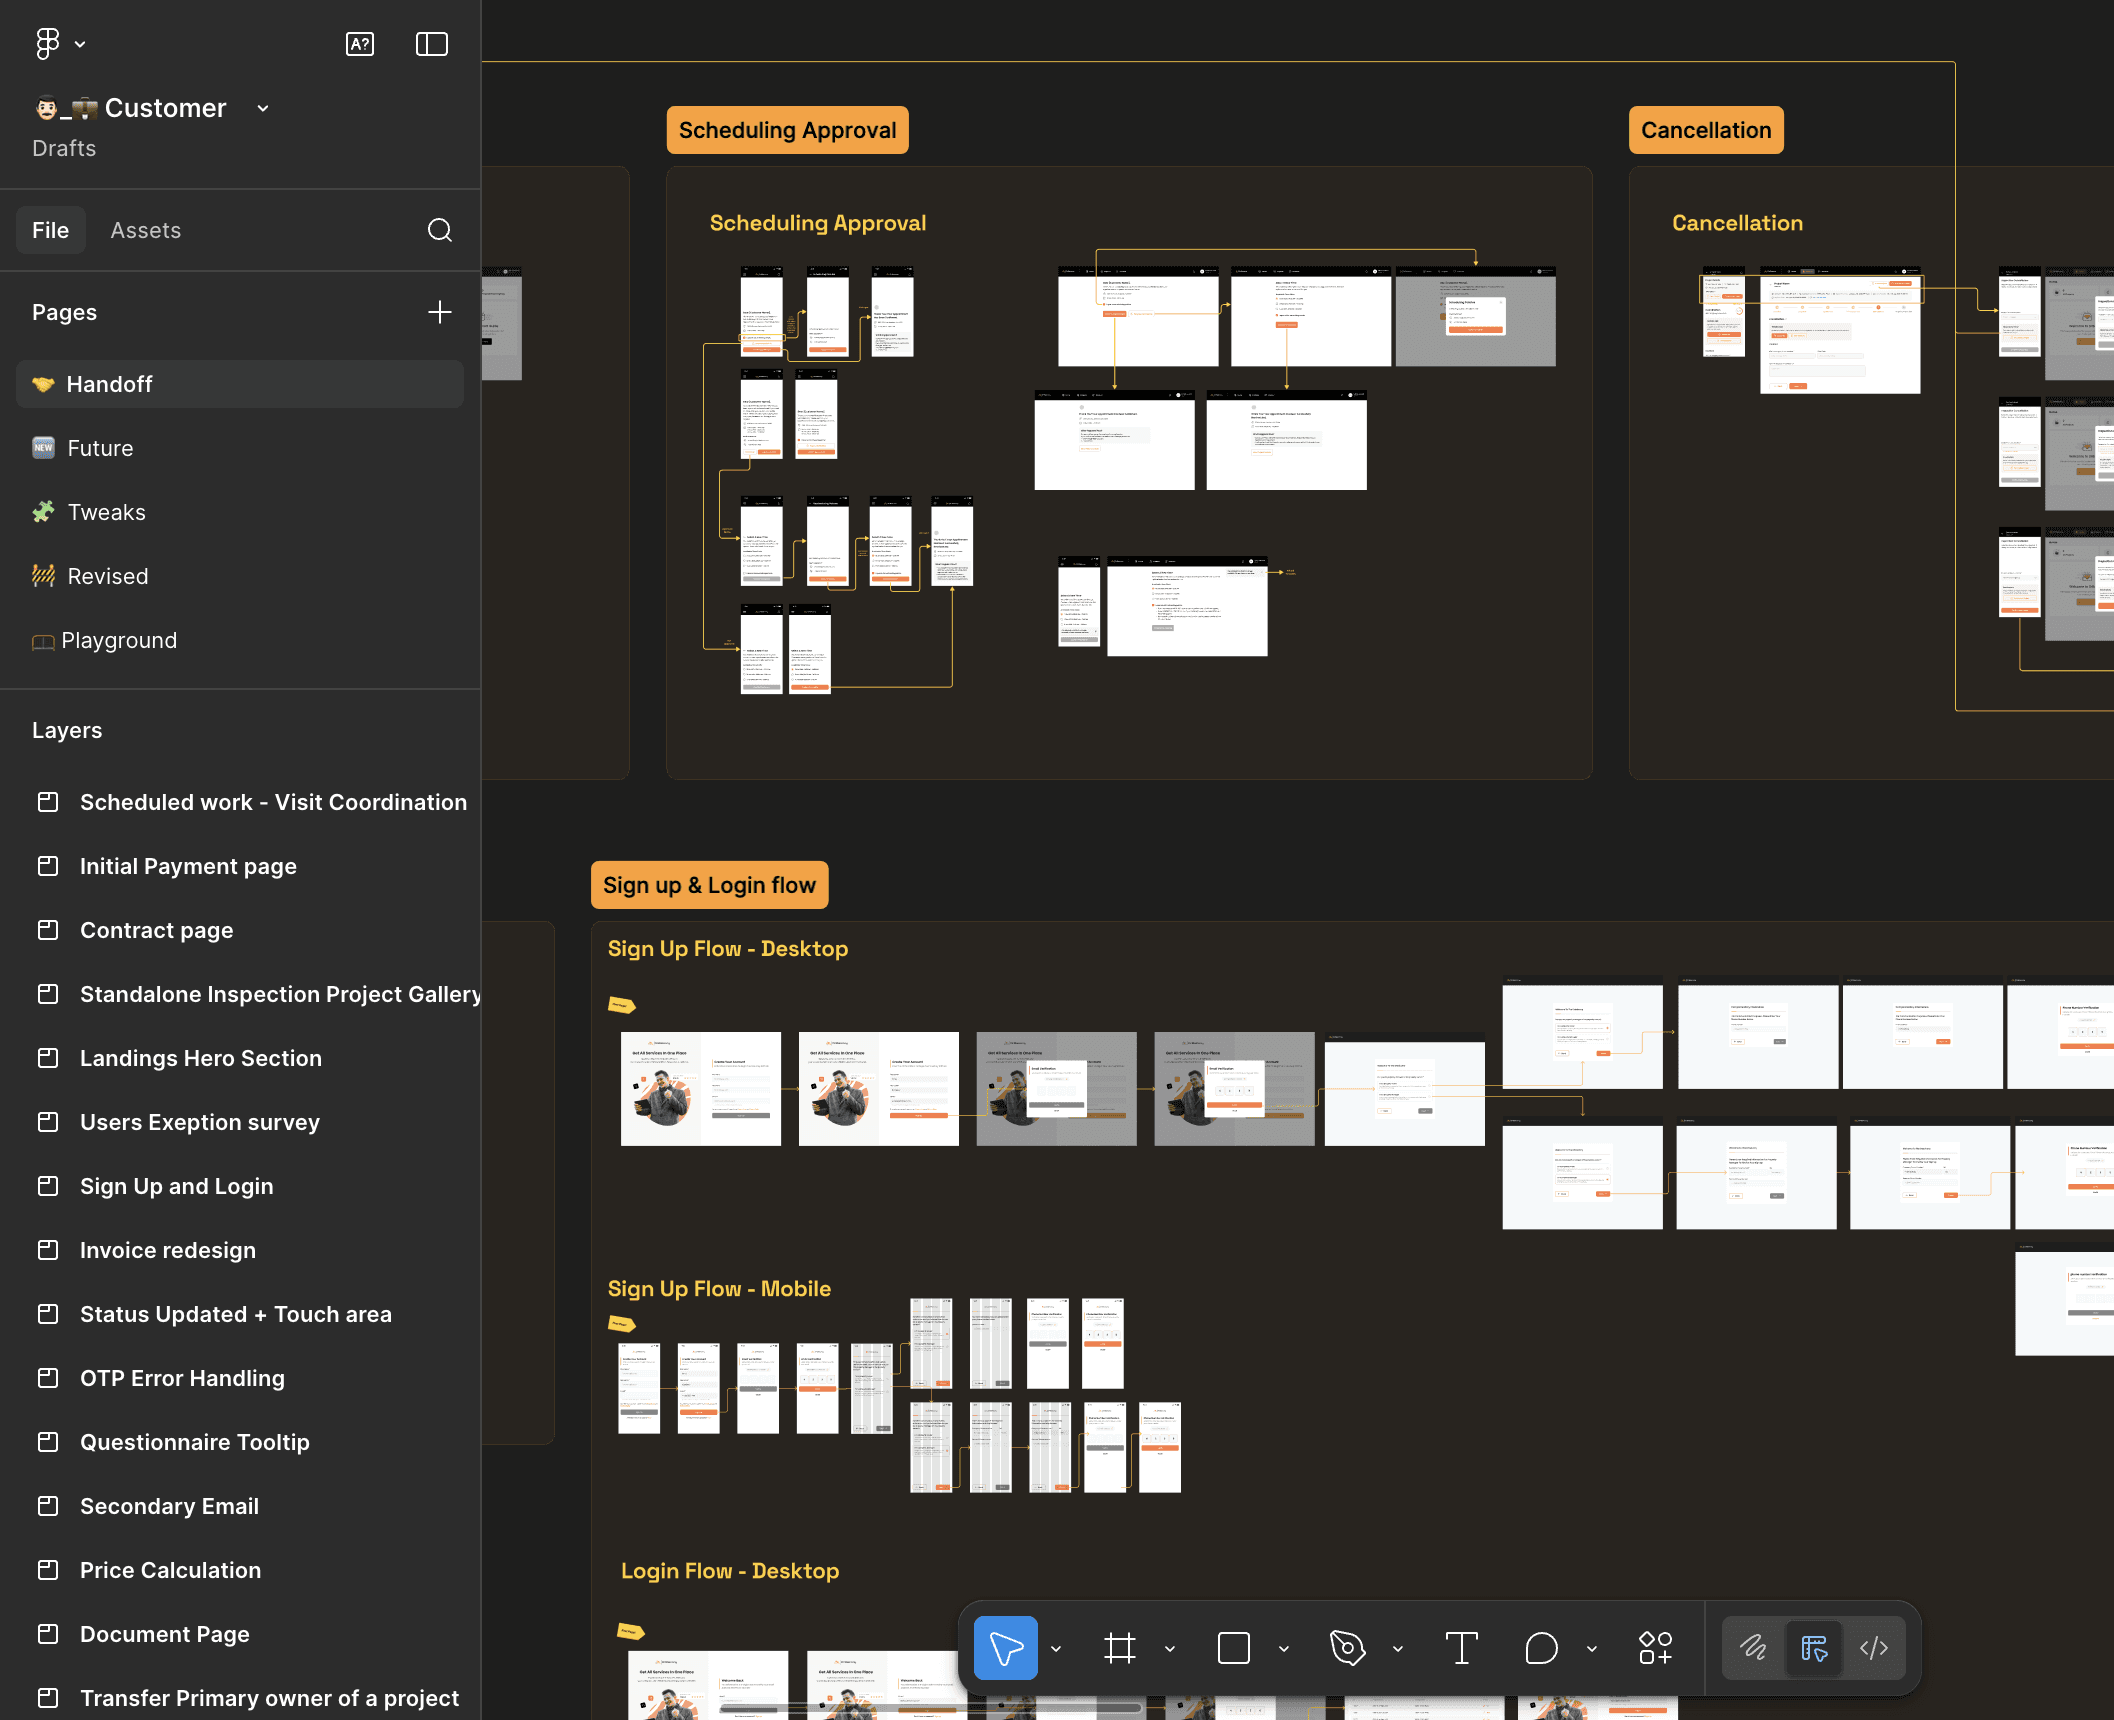
Task: Open the Actions components tool
Action: click(1655, 1648)
